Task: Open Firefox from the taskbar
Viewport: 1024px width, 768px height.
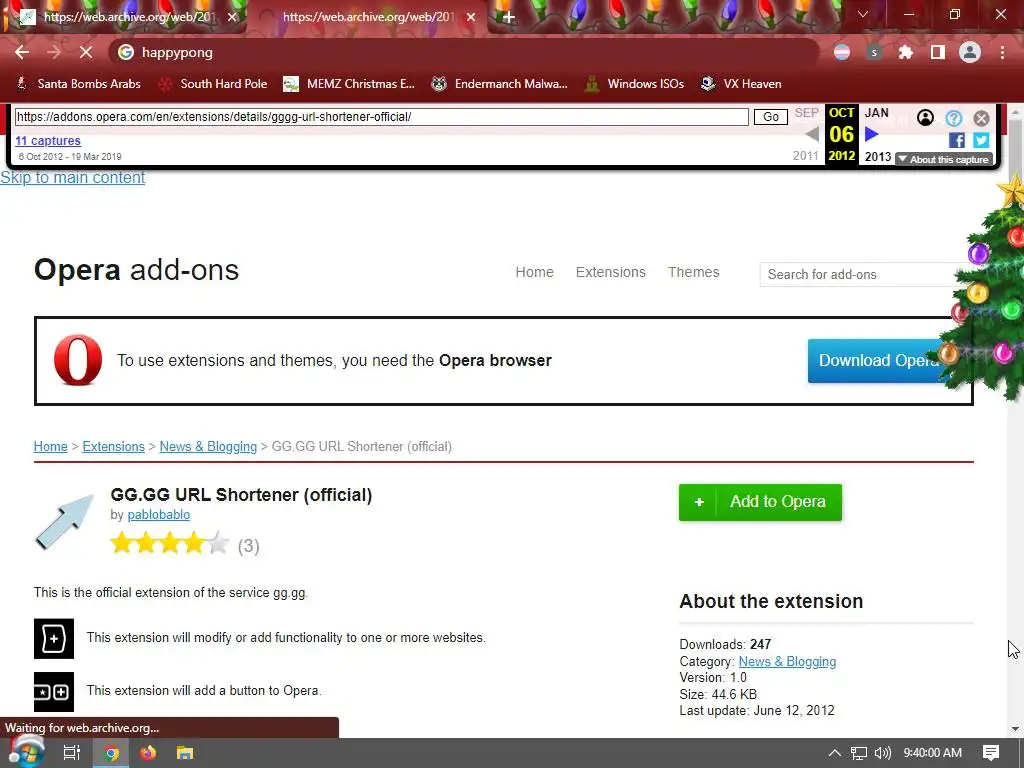Action: 148,753
